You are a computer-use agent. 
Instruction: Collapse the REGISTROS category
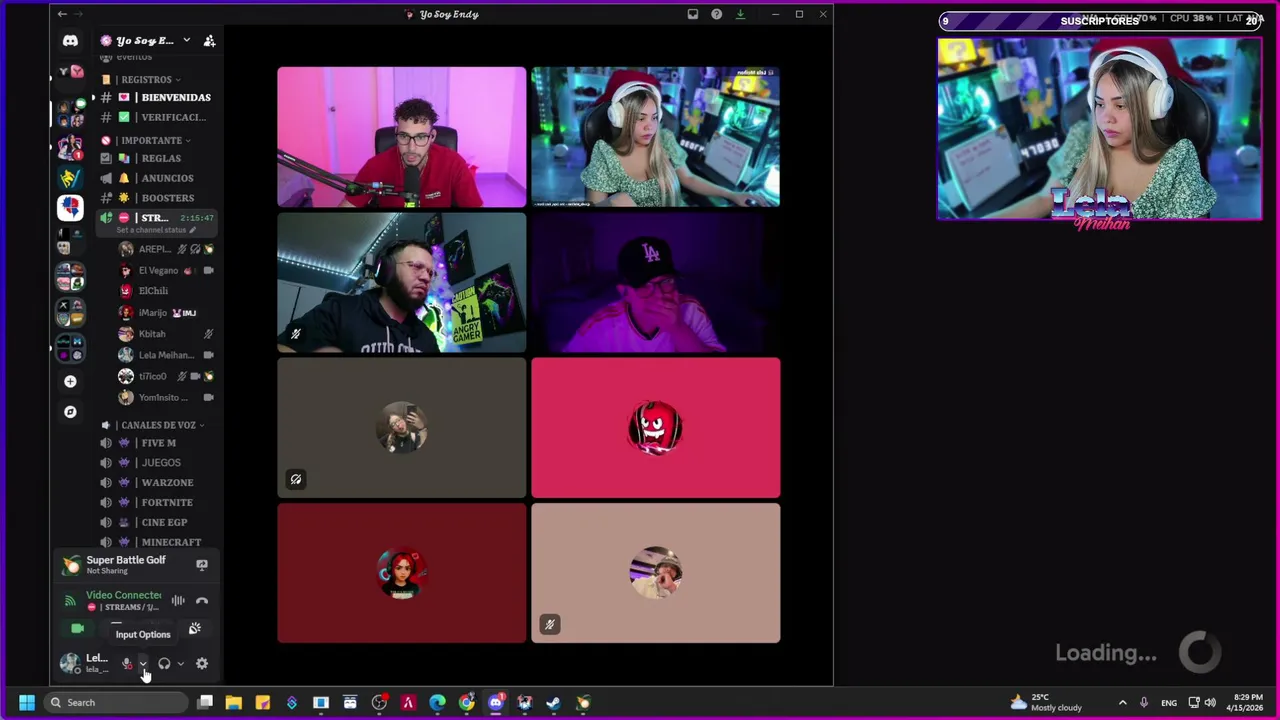click(148, 79)
